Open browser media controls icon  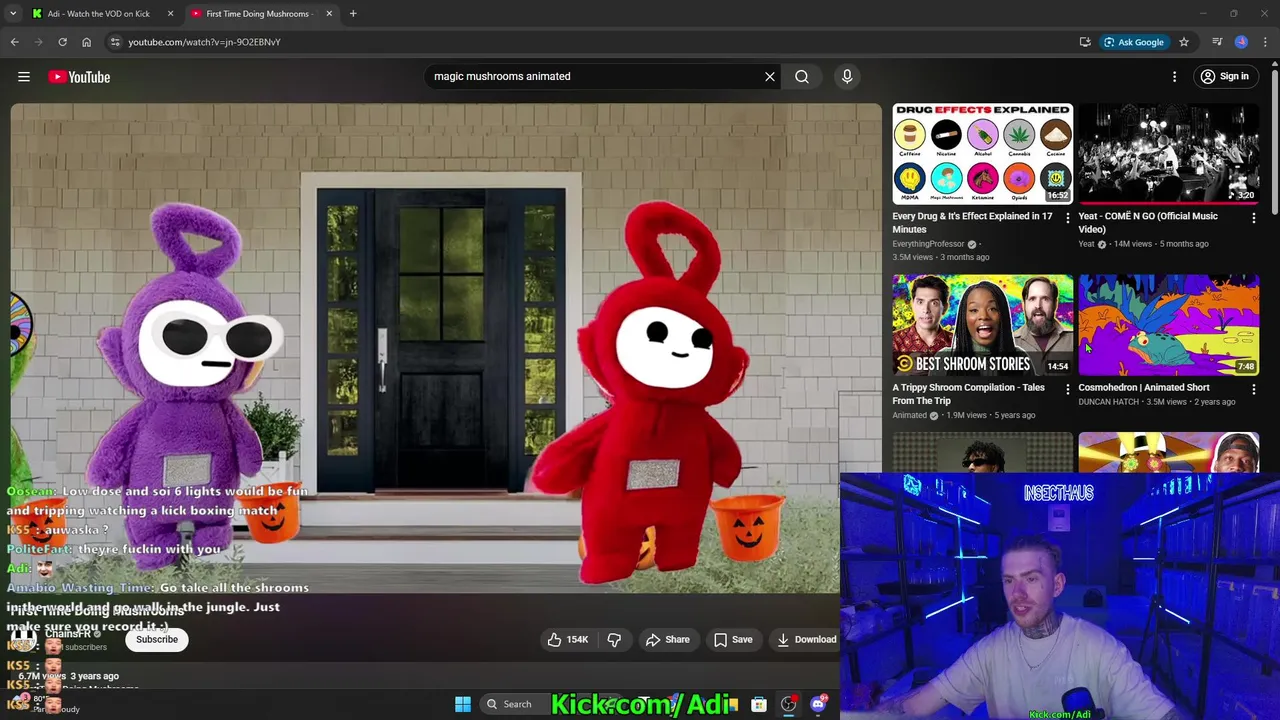click(1217, 42)
